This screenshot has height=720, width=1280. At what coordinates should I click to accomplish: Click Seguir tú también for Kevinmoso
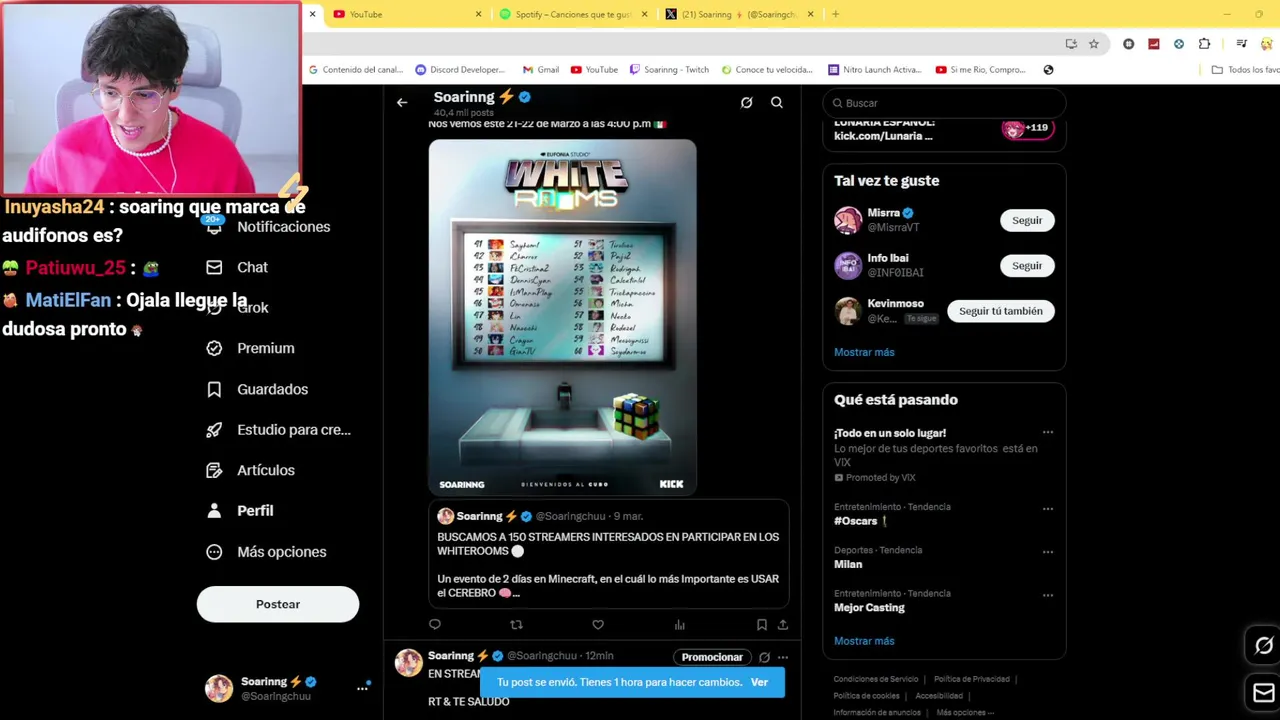click(1000, 311)
